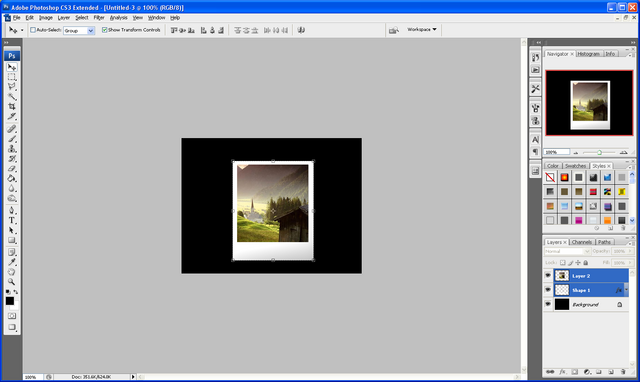Select the Rectangular Marquee tool
Screen dimensions: 640x382
[12, 77]
